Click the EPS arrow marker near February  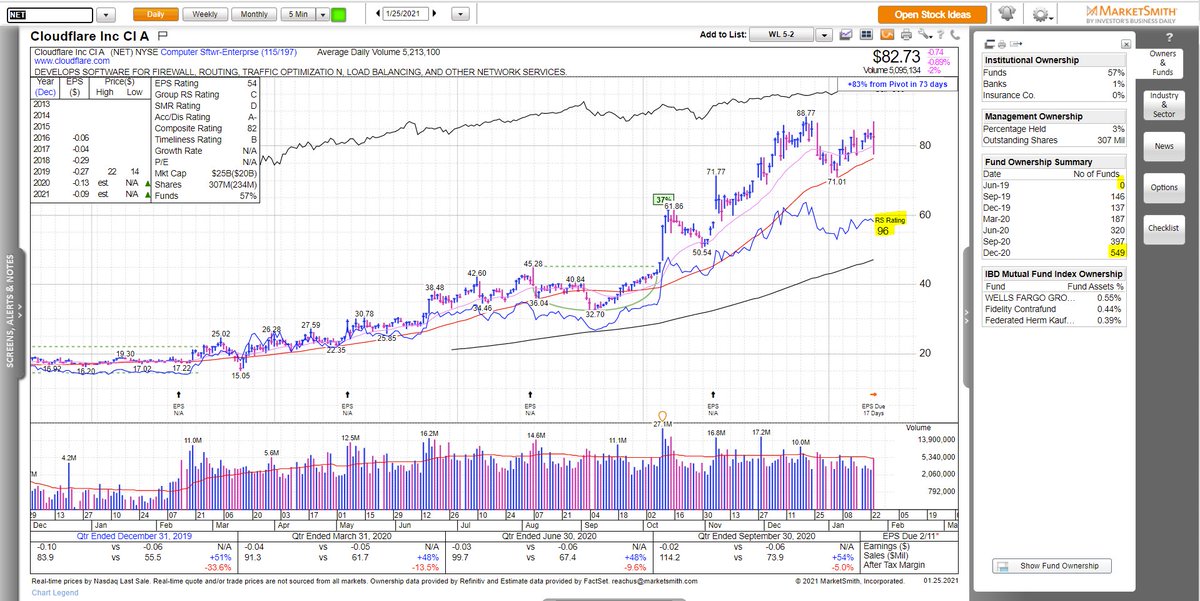[180, 393]
